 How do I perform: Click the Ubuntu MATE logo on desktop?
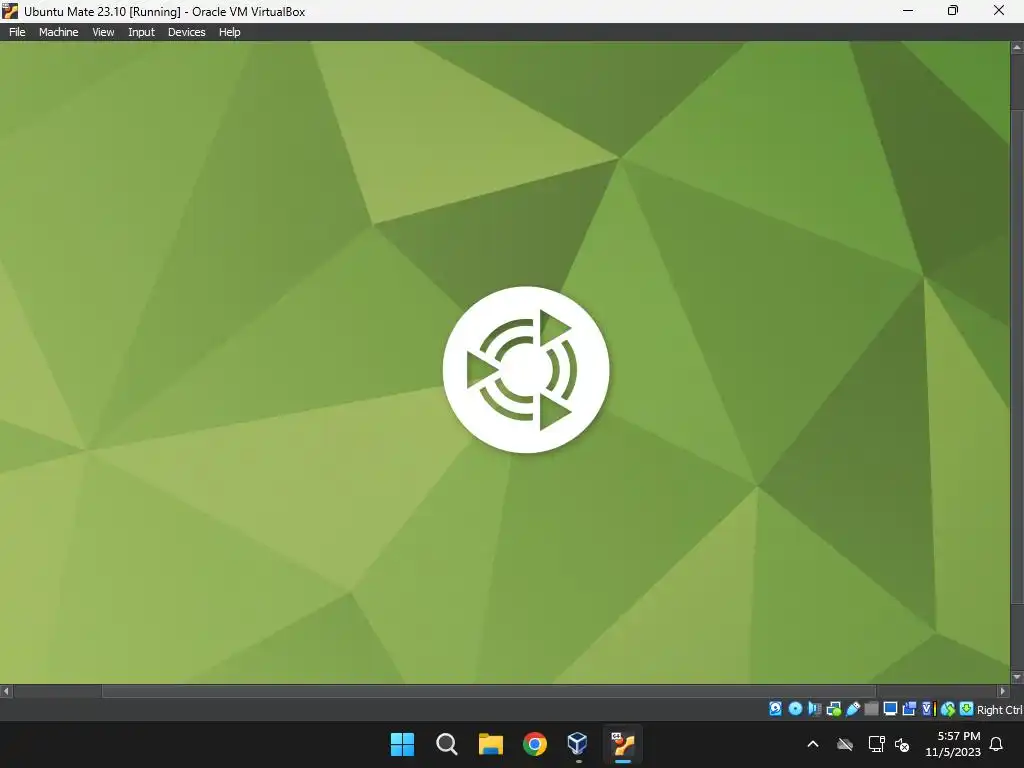coord(526,370)
